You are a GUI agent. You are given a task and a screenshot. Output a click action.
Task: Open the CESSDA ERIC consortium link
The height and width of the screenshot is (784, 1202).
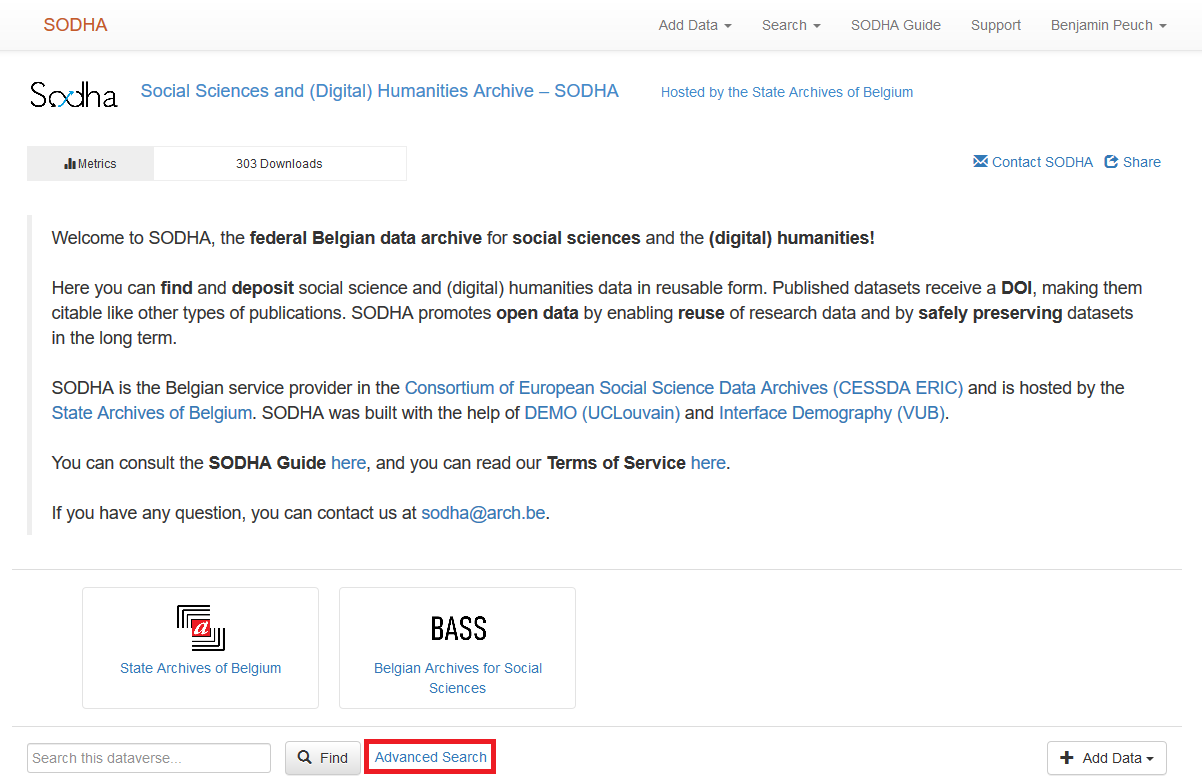point(684,387)
